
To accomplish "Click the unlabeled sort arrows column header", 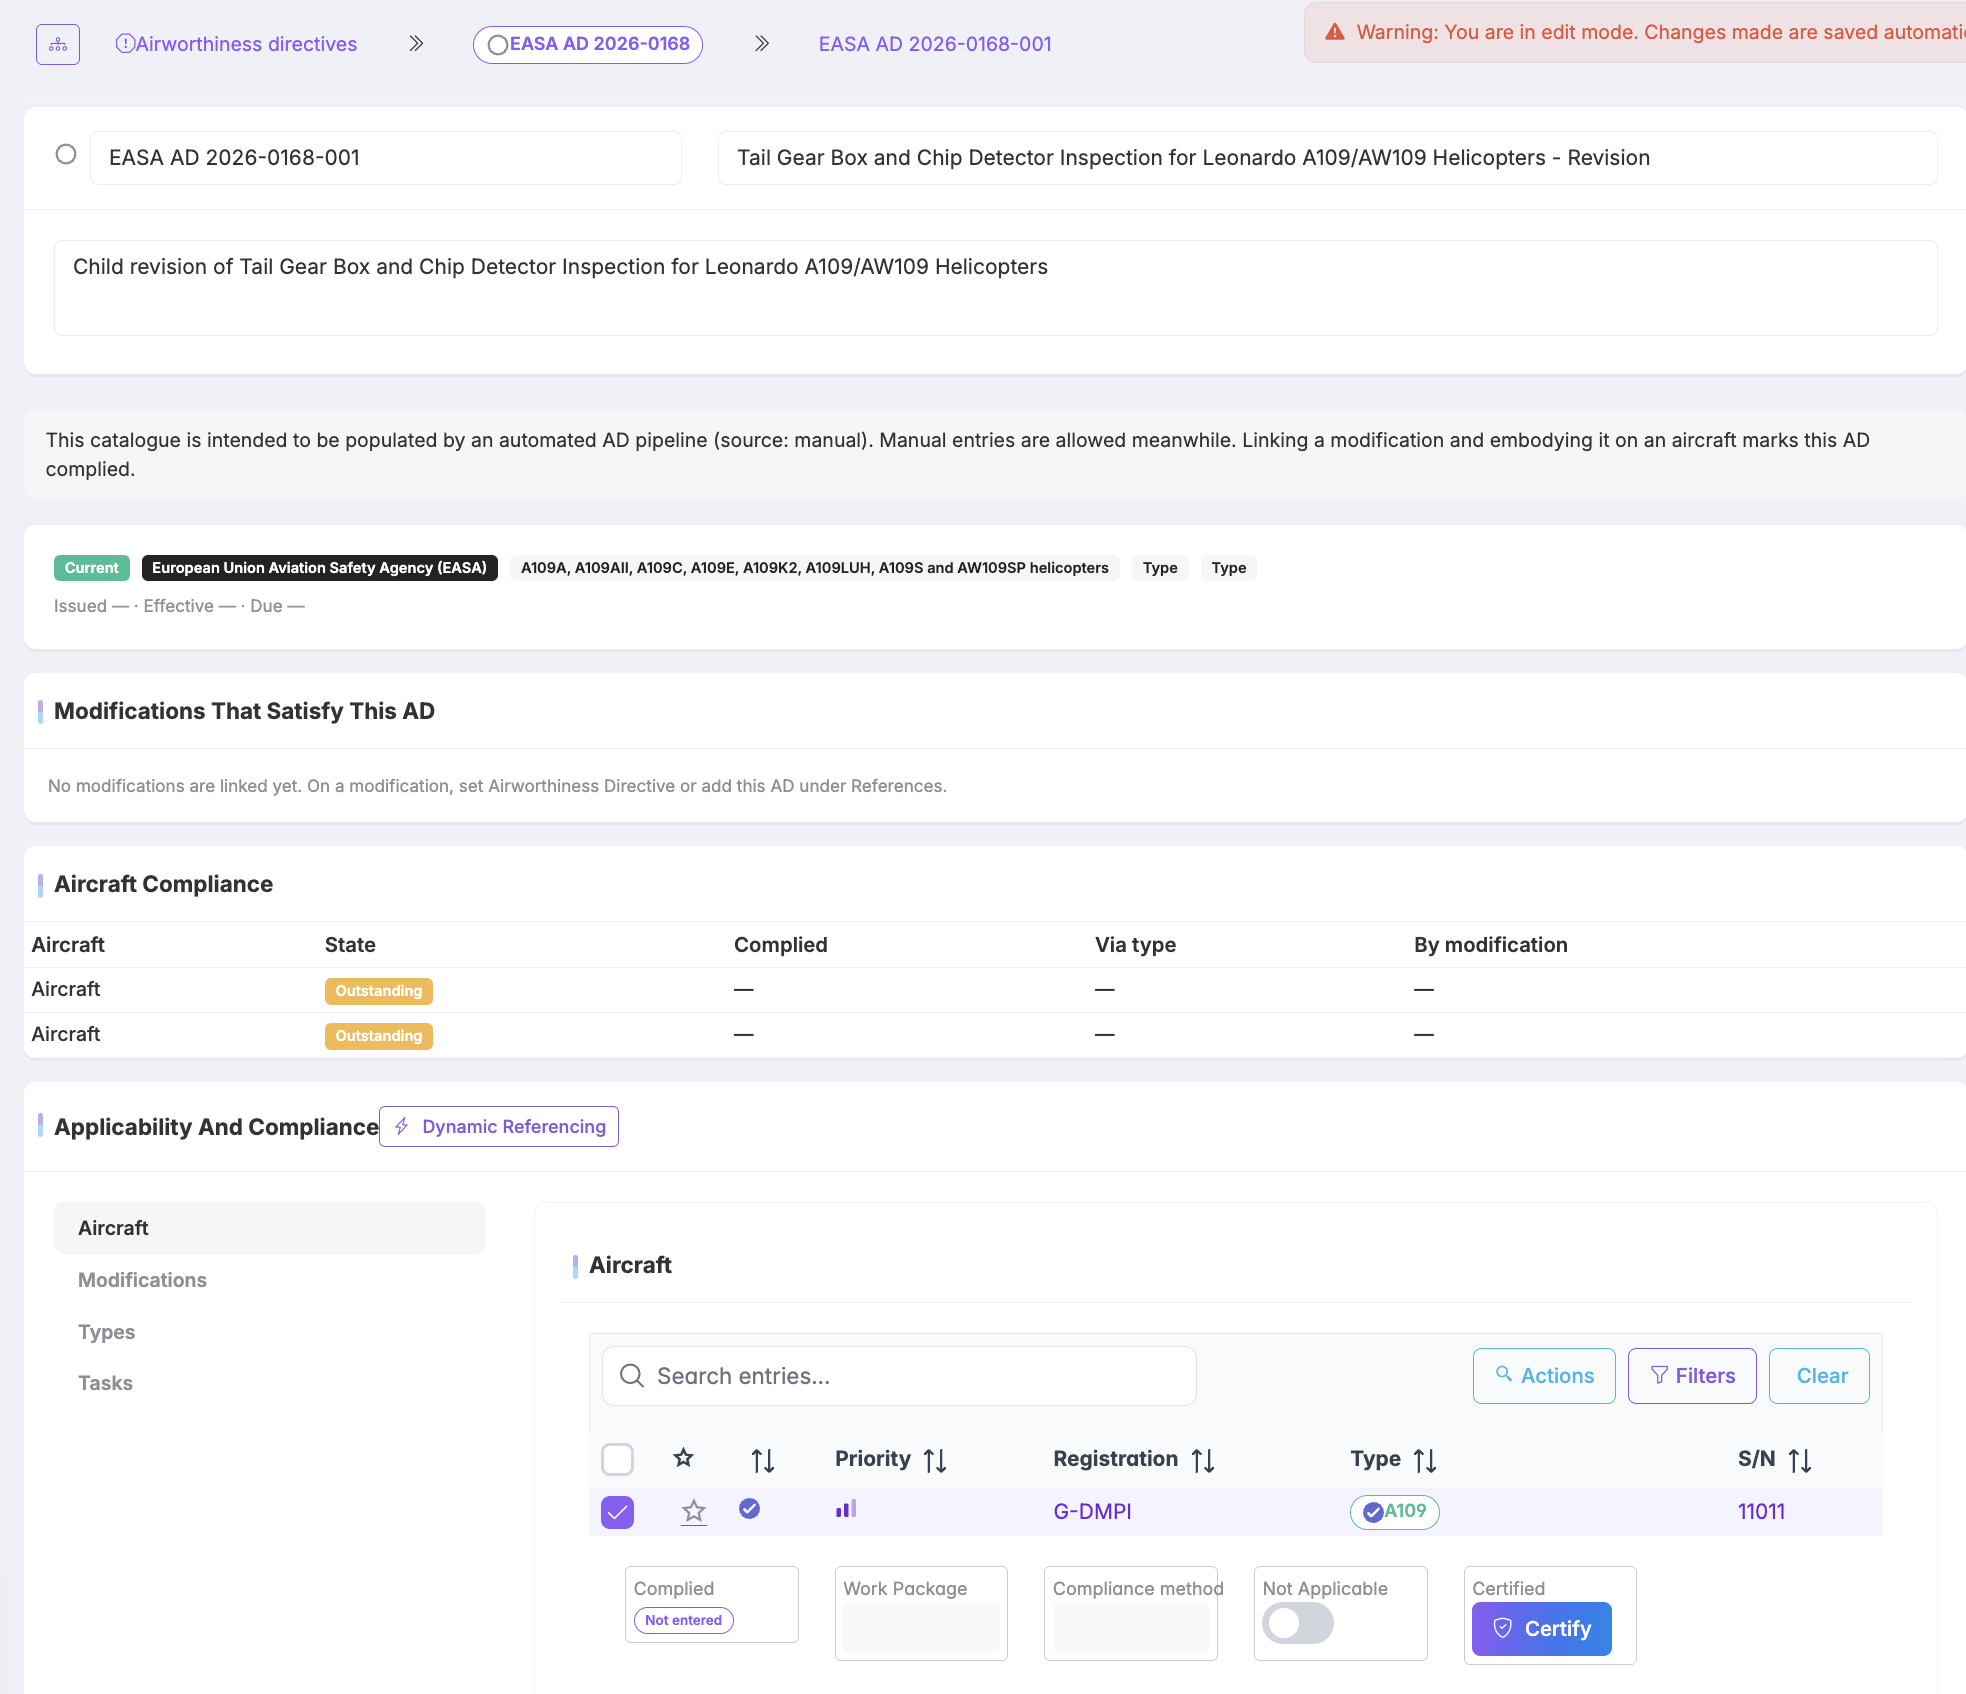I will pyautogui.click(x=763, y=1461).
